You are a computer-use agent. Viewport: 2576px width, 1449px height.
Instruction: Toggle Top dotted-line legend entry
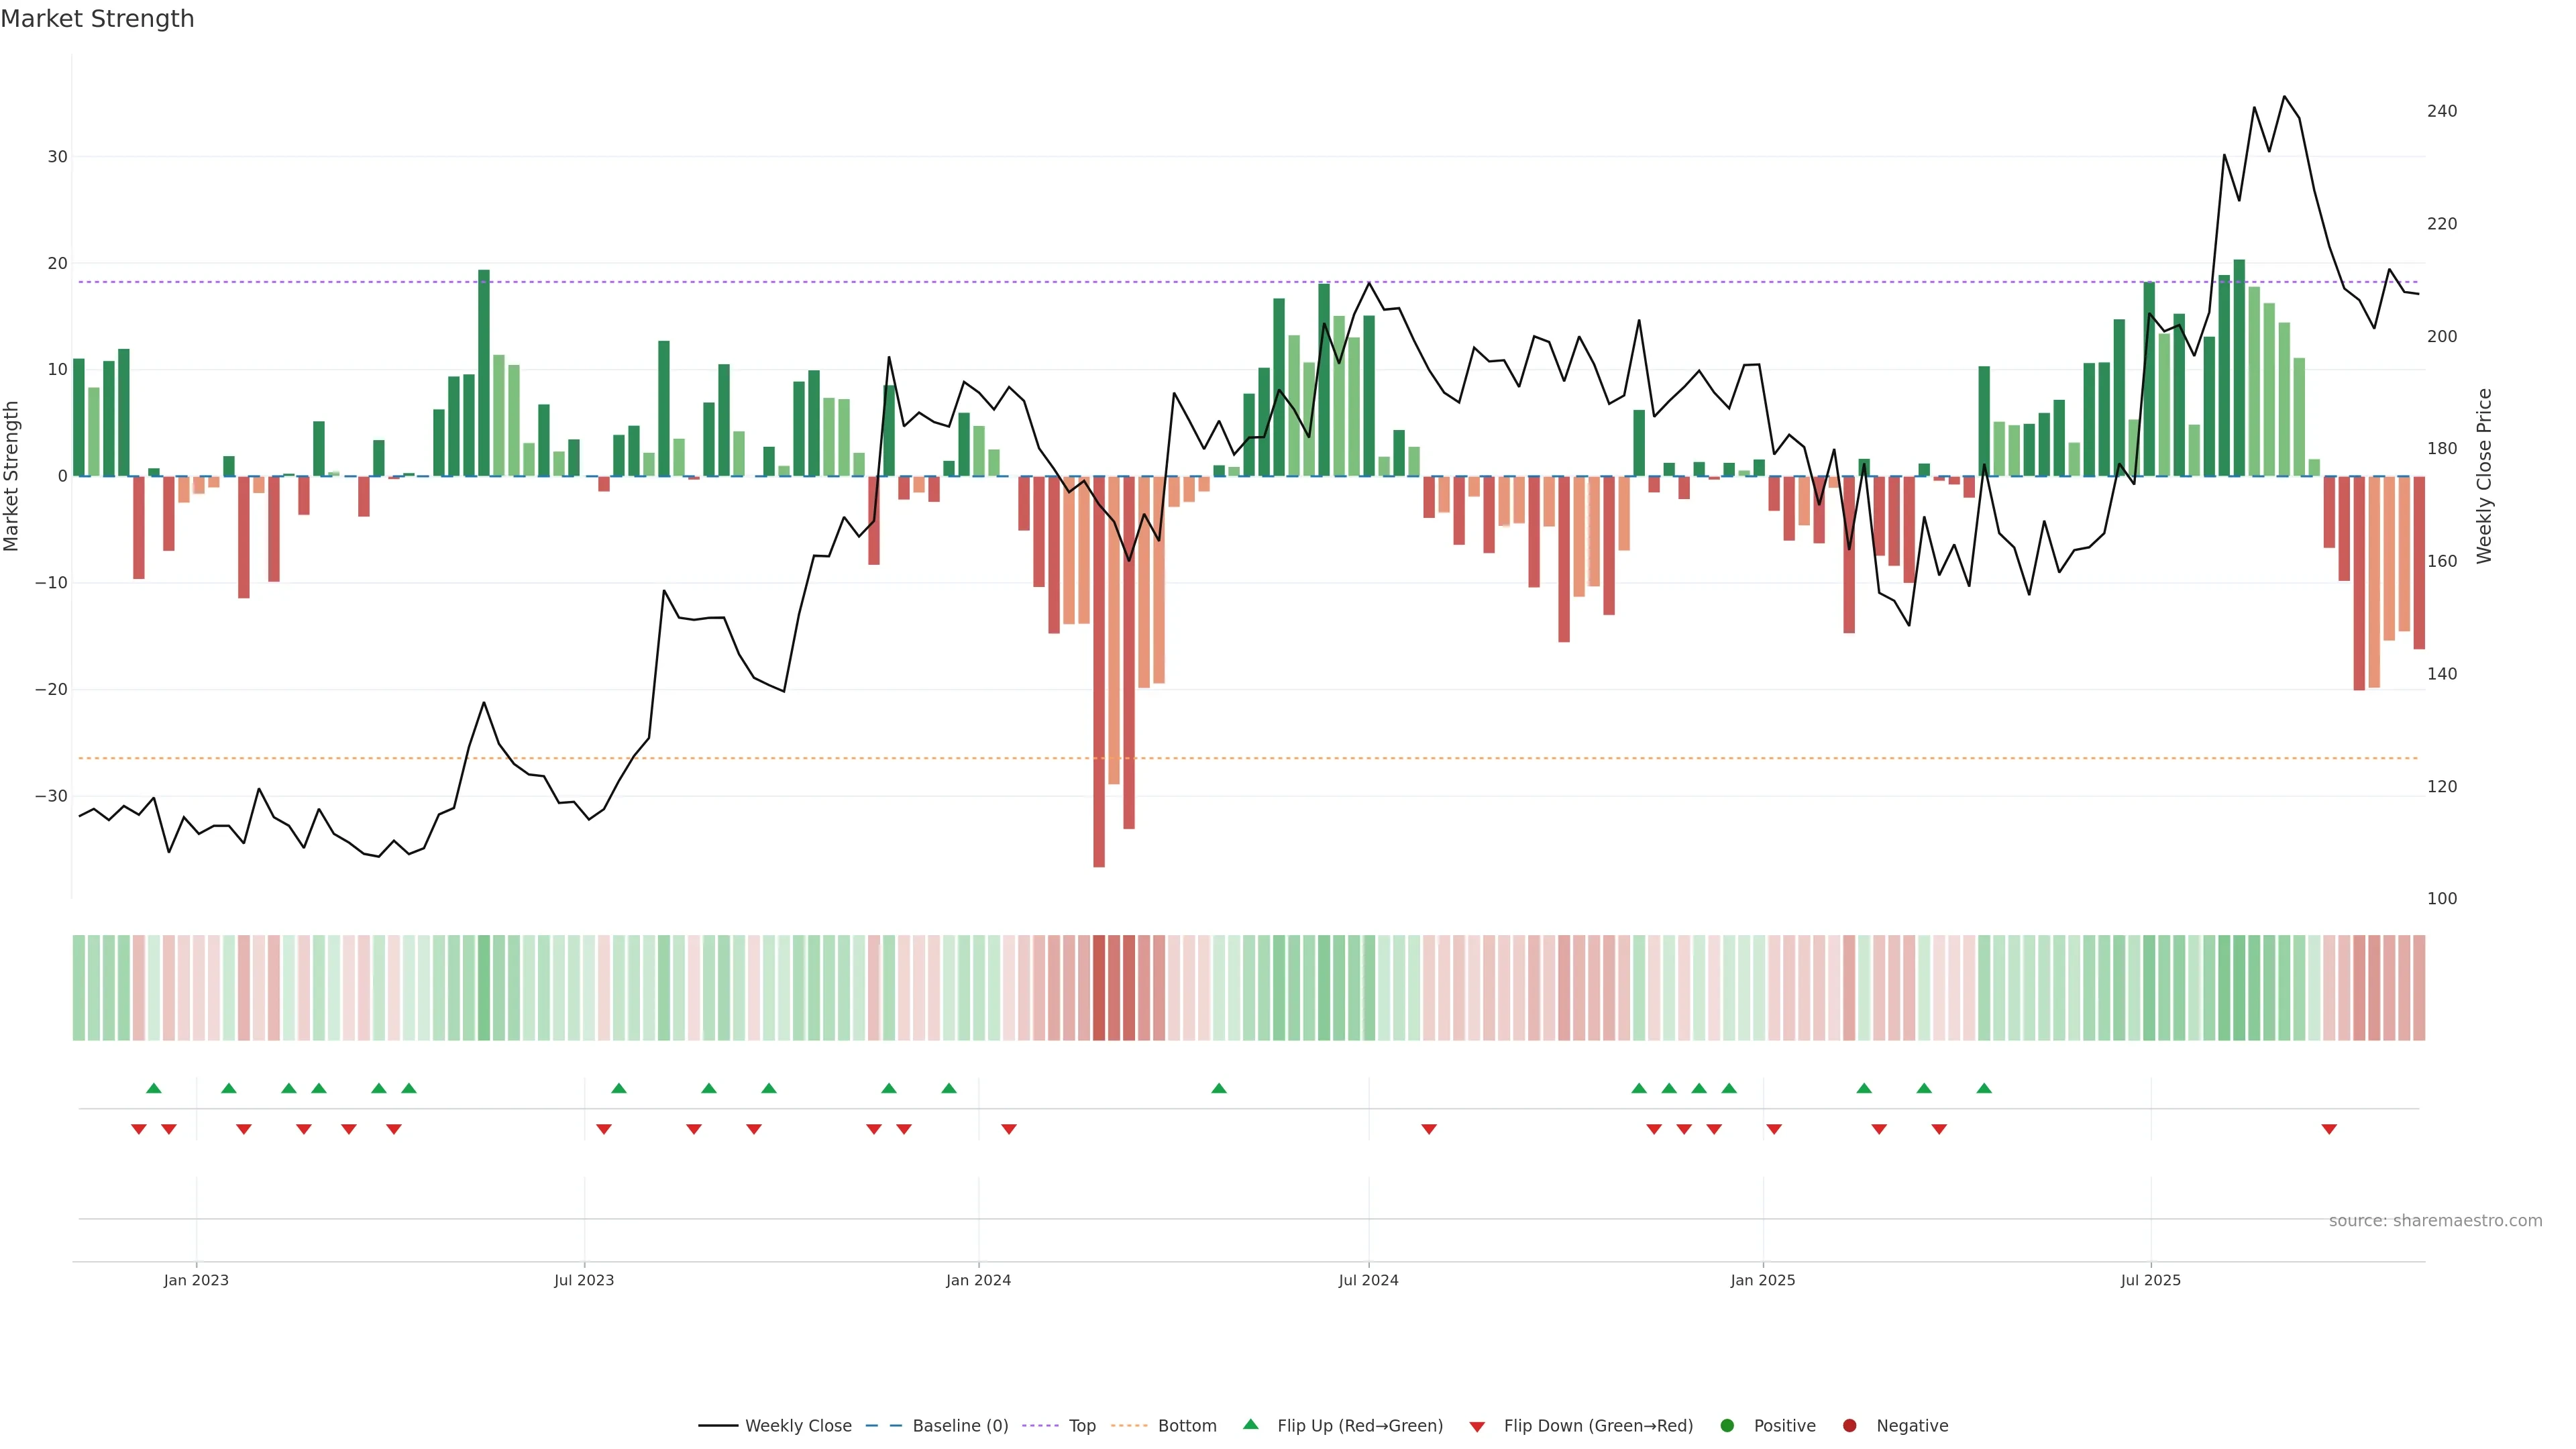[x=1081, y=1426]
